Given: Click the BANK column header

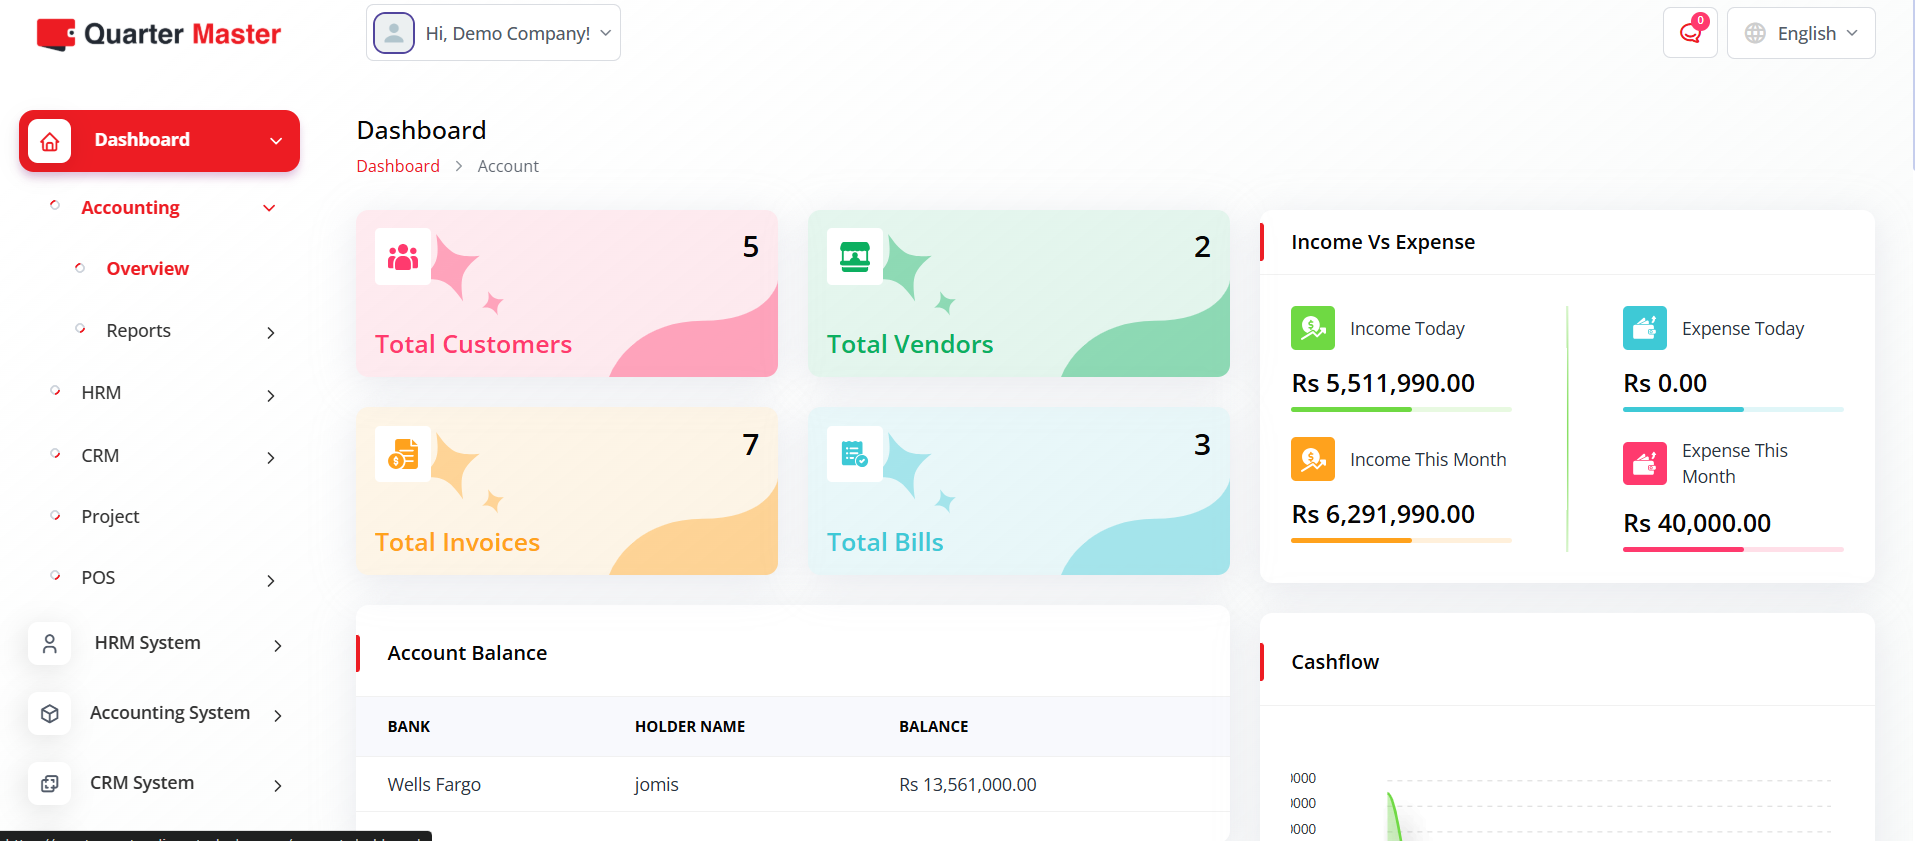Looking at the screenshot, I should [x=409, y=726].
